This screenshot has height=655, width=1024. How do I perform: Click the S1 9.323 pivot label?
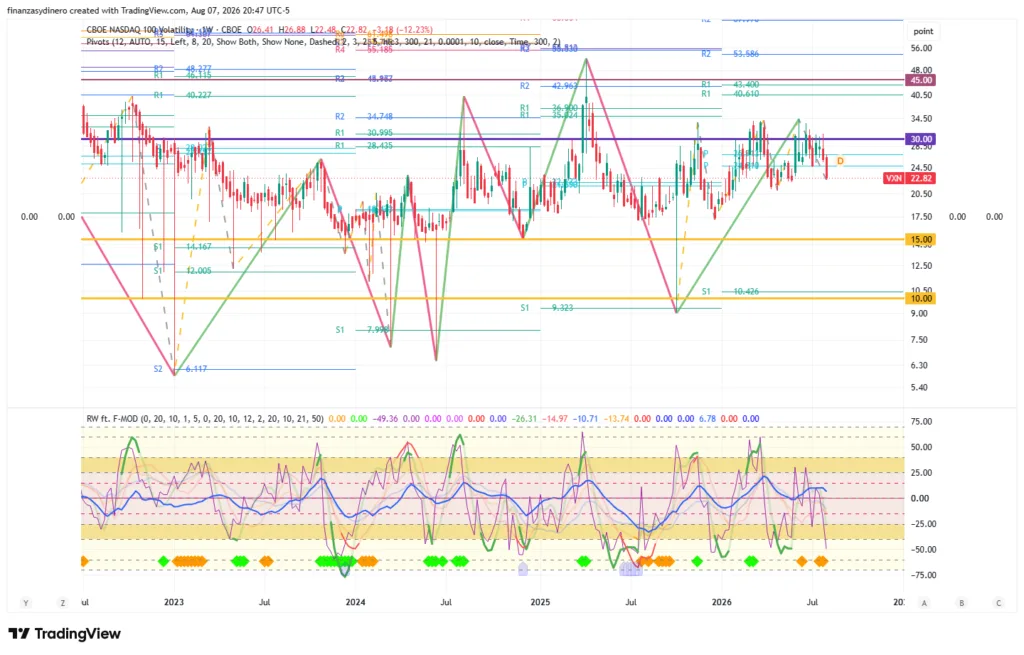coord(546,308)
